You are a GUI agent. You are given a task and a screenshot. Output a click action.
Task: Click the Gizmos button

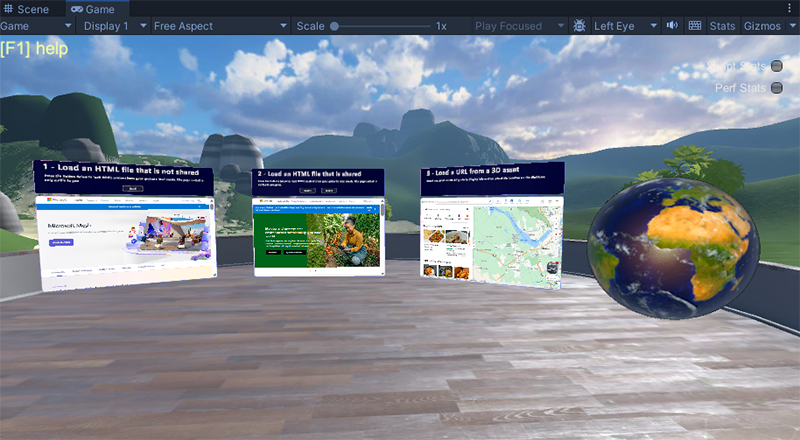pos(762,26)
